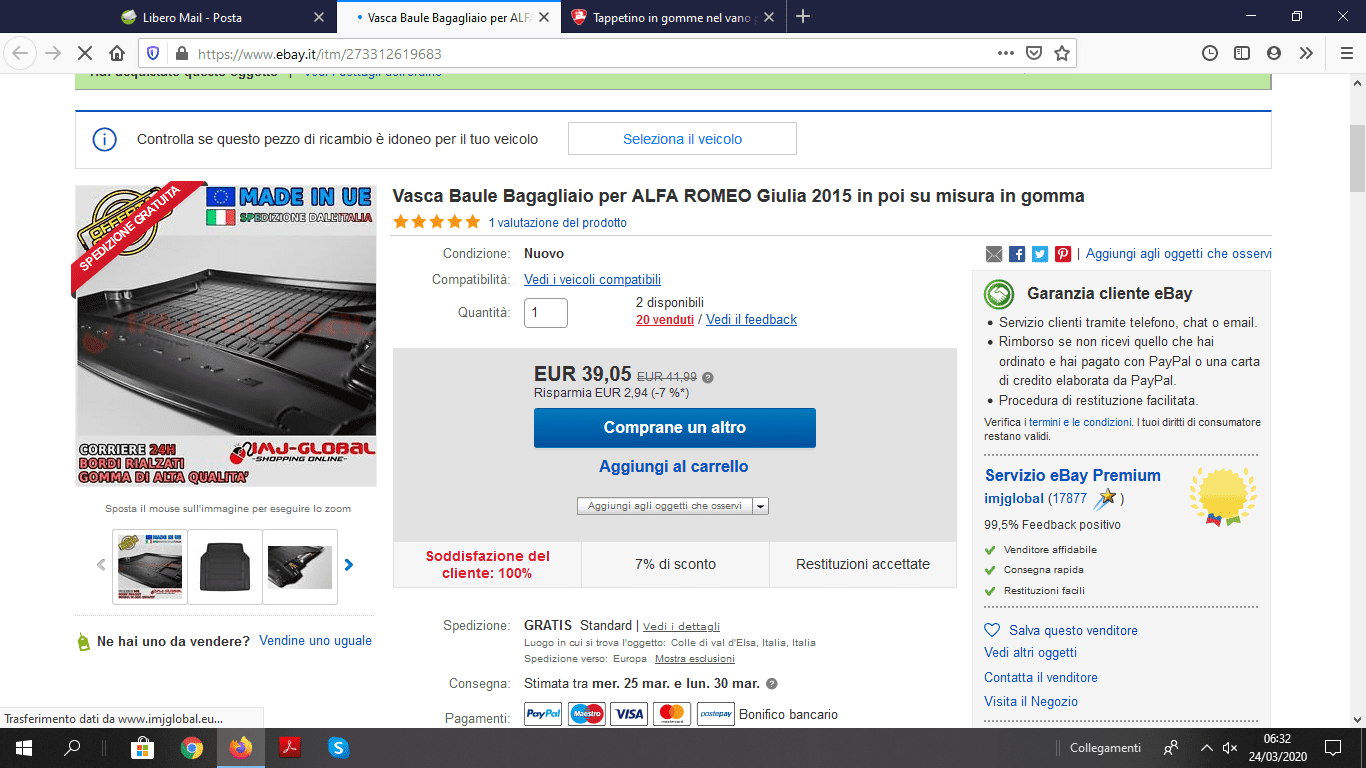Viewport: 1366px width, 768px height.
Task: Save page to Pocket icon
Action: pyautogui.click(x=1034, y=53)
